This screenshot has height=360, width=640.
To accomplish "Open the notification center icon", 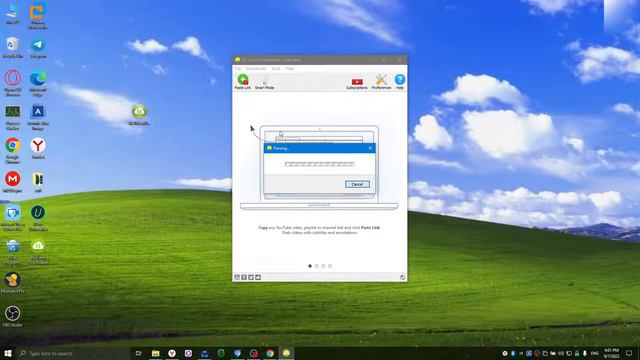I will pos(629,353).
